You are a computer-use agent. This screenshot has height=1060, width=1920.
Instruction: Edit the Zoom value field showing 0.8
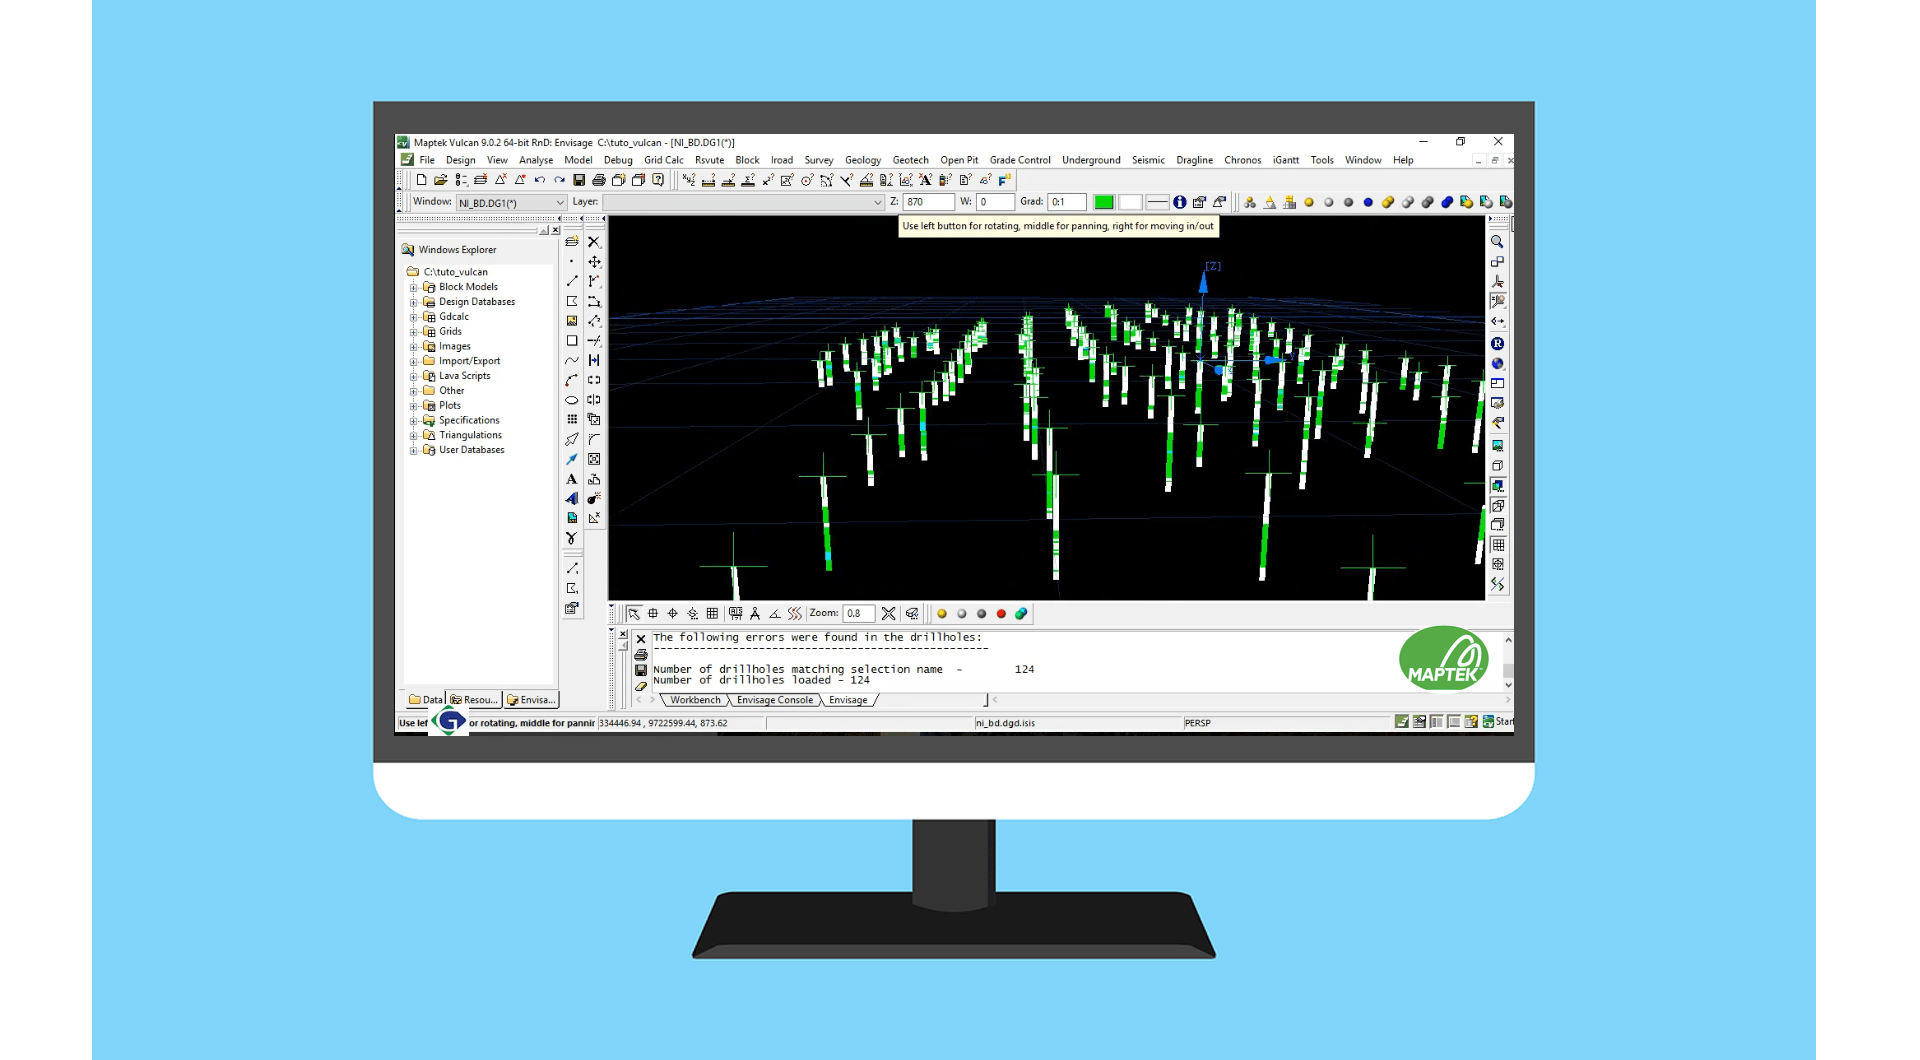click(x=858, y=613)
